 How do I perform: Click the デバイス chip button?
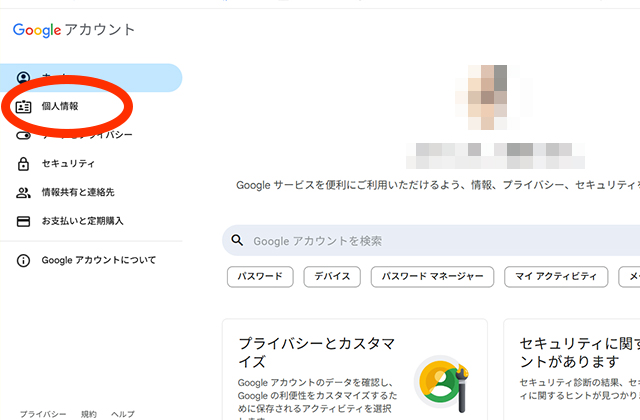coord(332,277)
